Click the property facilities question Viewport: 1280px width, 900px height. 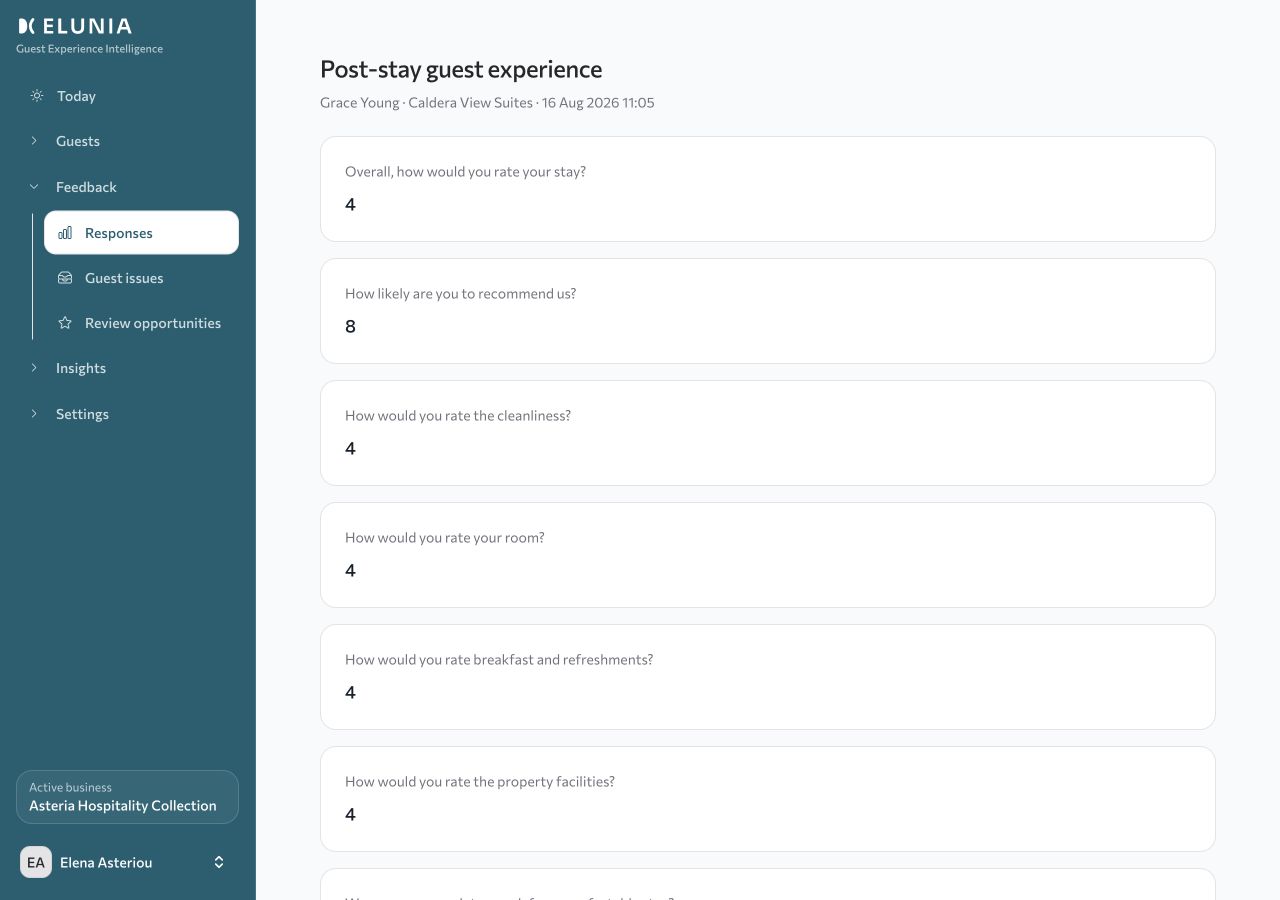(480, 781)
